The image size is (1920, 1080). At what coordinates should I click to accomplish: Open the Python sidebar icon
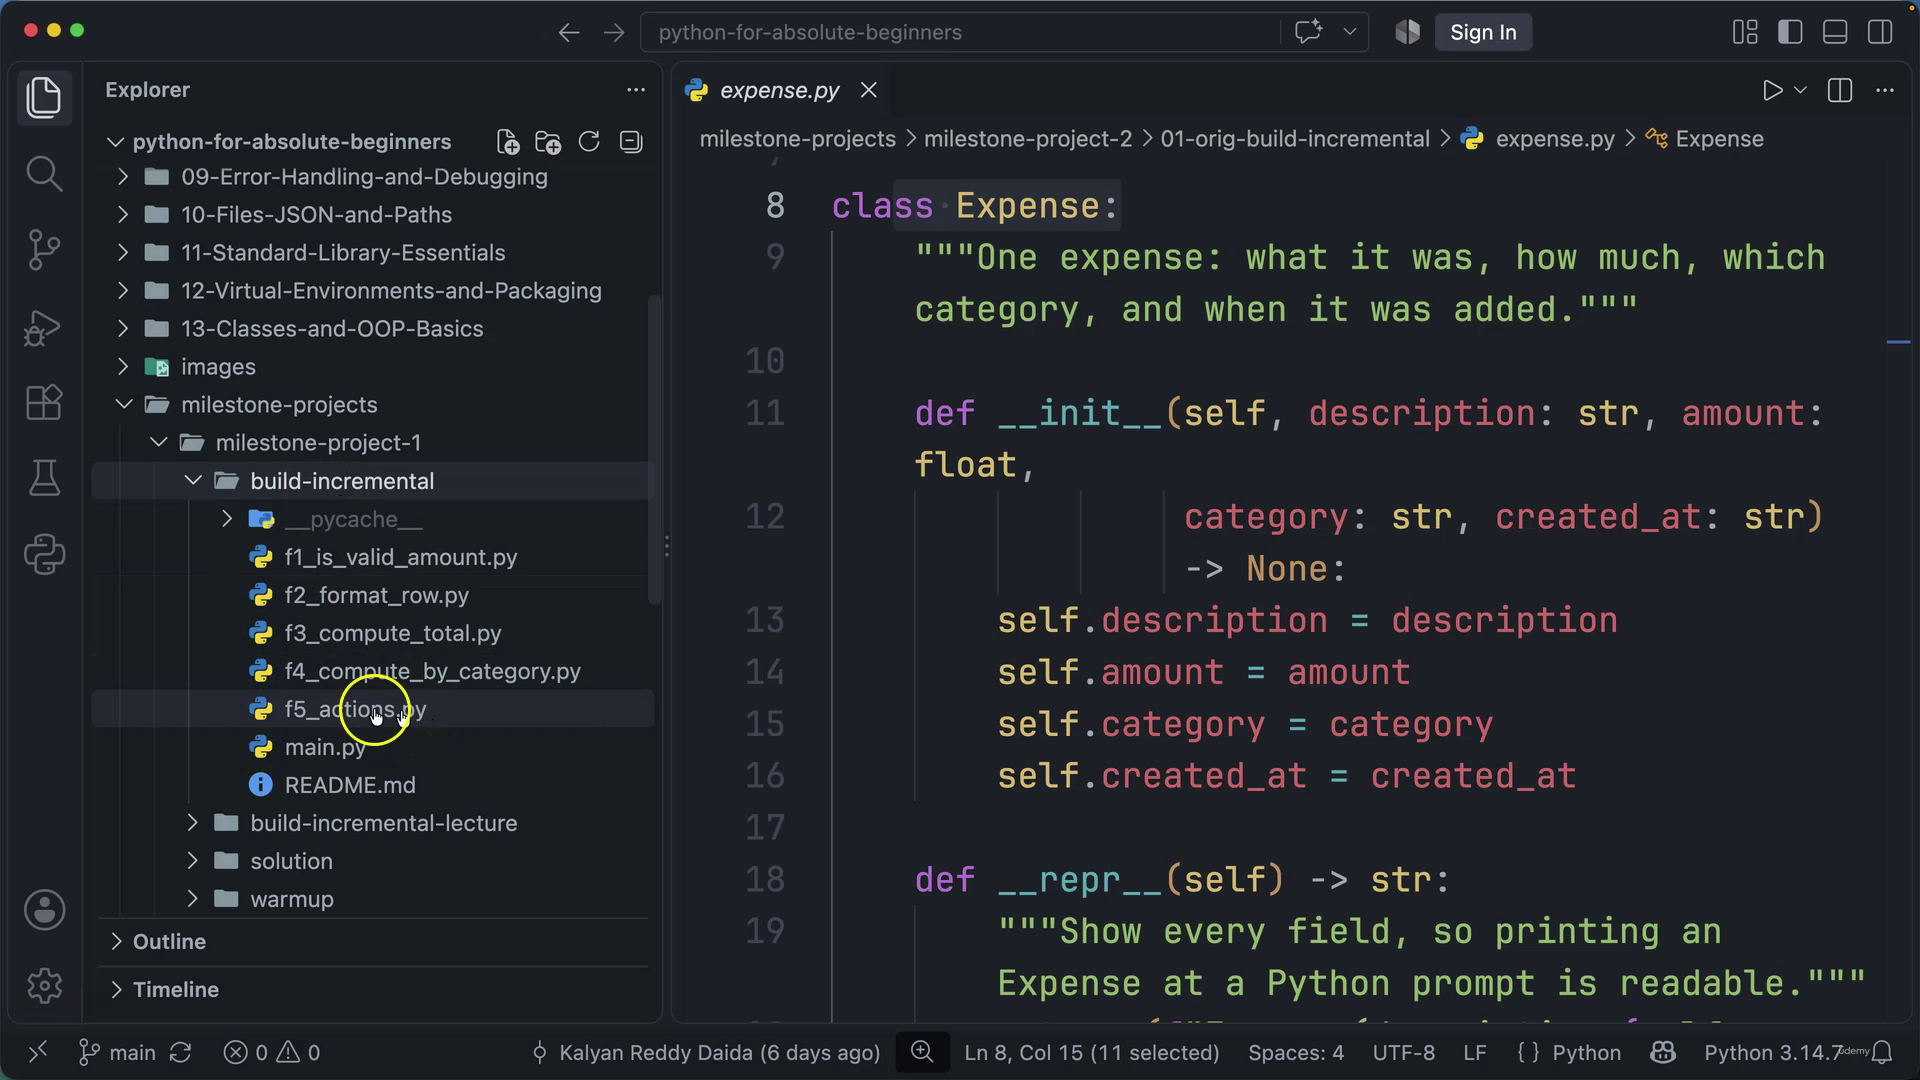[x=44, y=554]
